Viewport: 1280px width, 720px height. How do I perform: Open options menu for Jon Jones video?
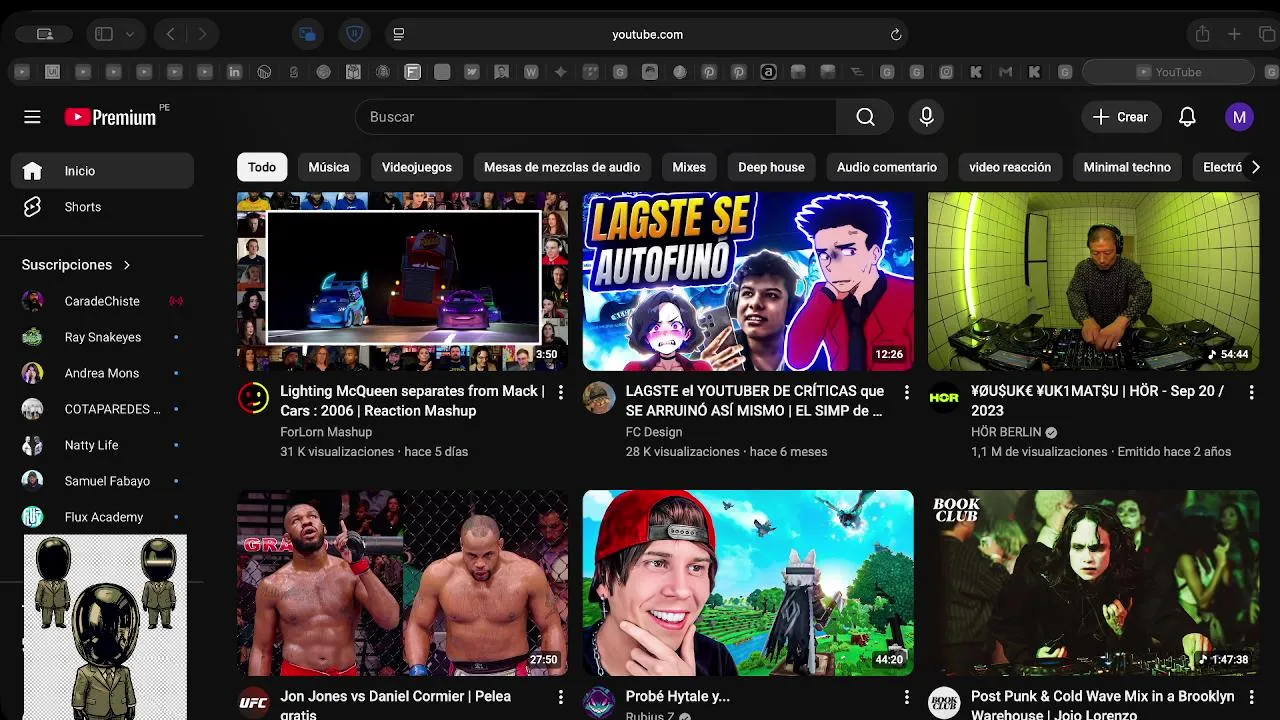560,697
